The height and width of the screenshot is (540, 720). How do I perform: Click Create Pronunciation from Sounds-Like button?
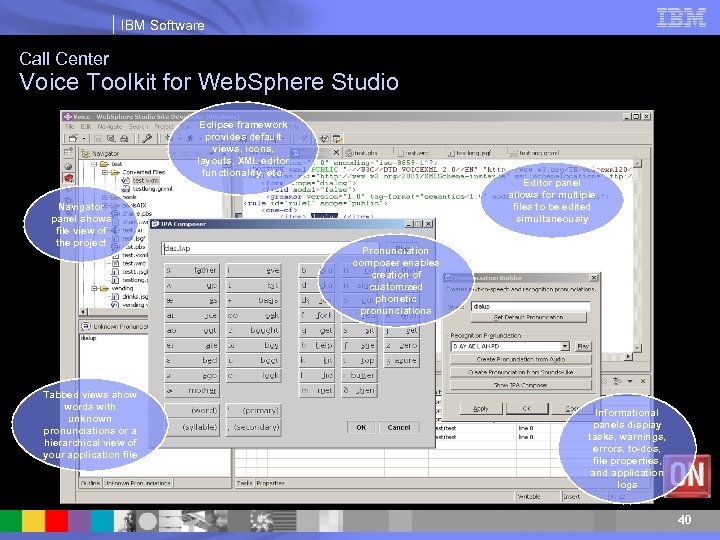521,372
